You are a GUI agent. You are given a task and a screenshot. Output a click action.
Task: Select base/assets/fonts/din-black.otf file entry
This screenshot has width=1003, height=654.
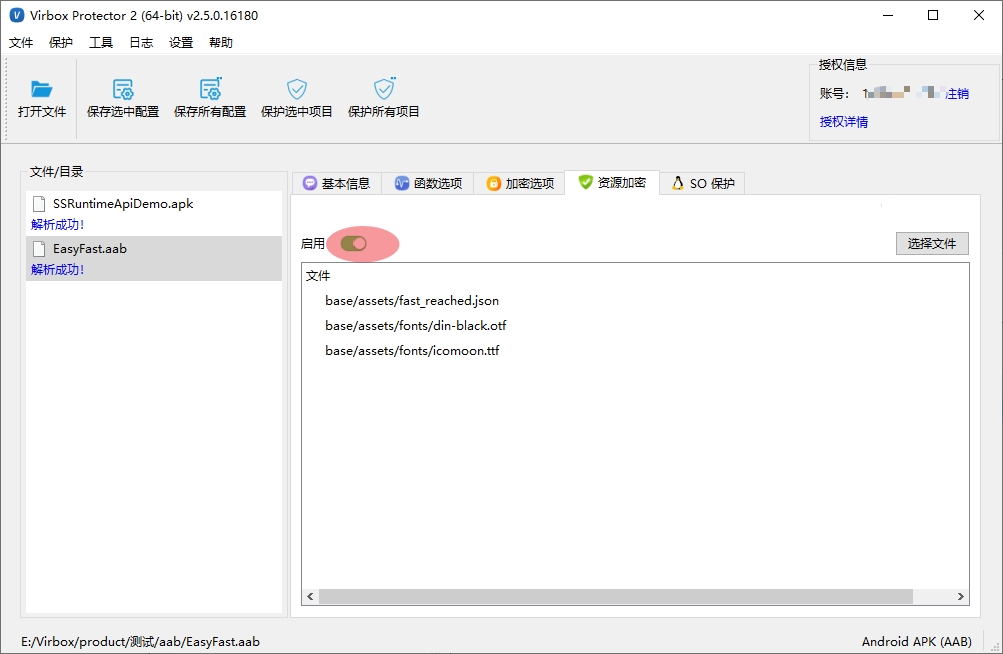[x=415, y=325]
